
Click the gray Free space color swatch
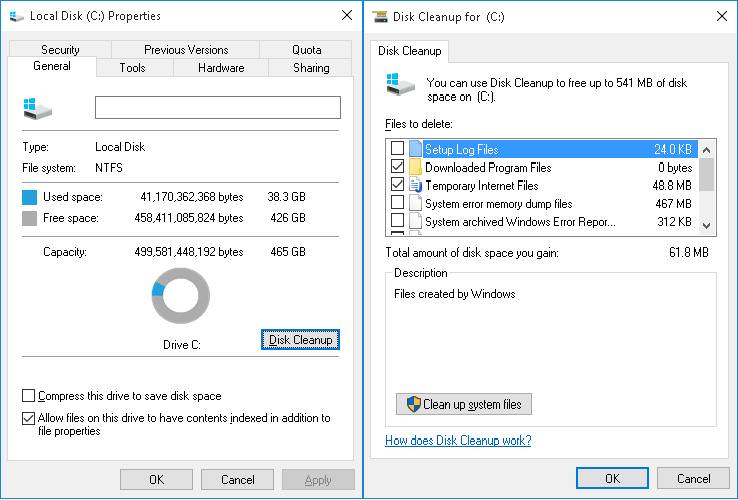pyautogui.click(x=29, y=218)
